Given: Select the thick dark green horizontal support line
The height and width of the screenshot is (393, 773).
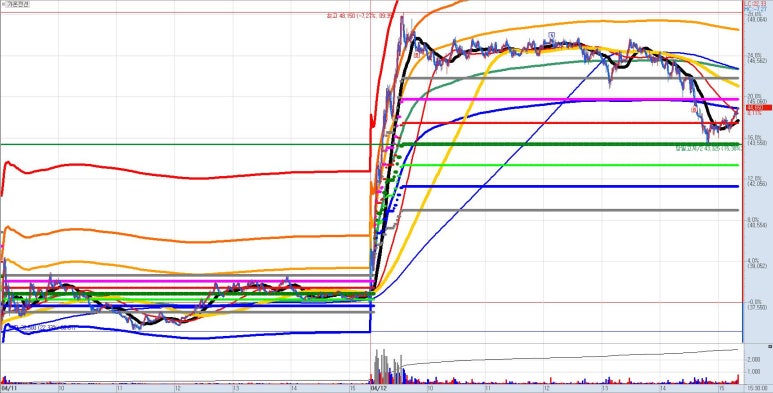Looking at the screenshot, I should [570, 144].
